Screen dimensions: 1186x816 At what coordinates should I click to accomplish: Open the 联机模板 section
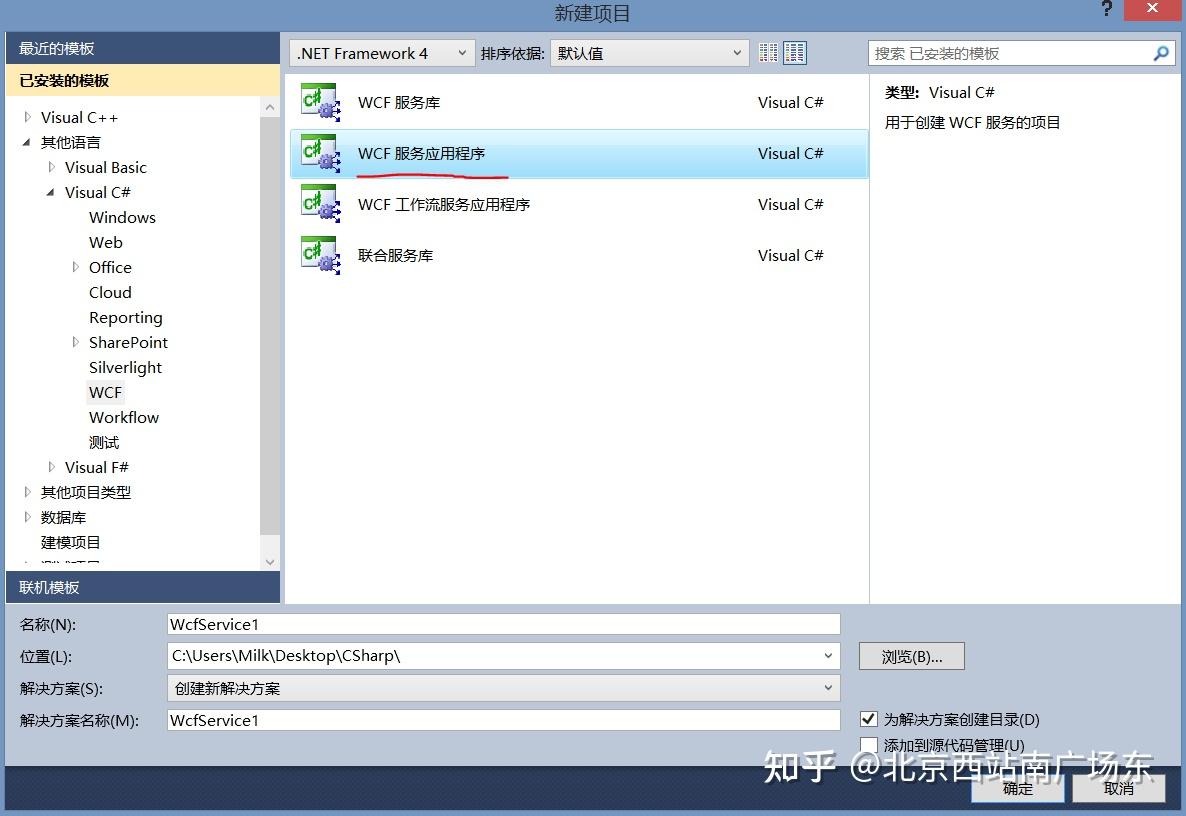point(143,587)
